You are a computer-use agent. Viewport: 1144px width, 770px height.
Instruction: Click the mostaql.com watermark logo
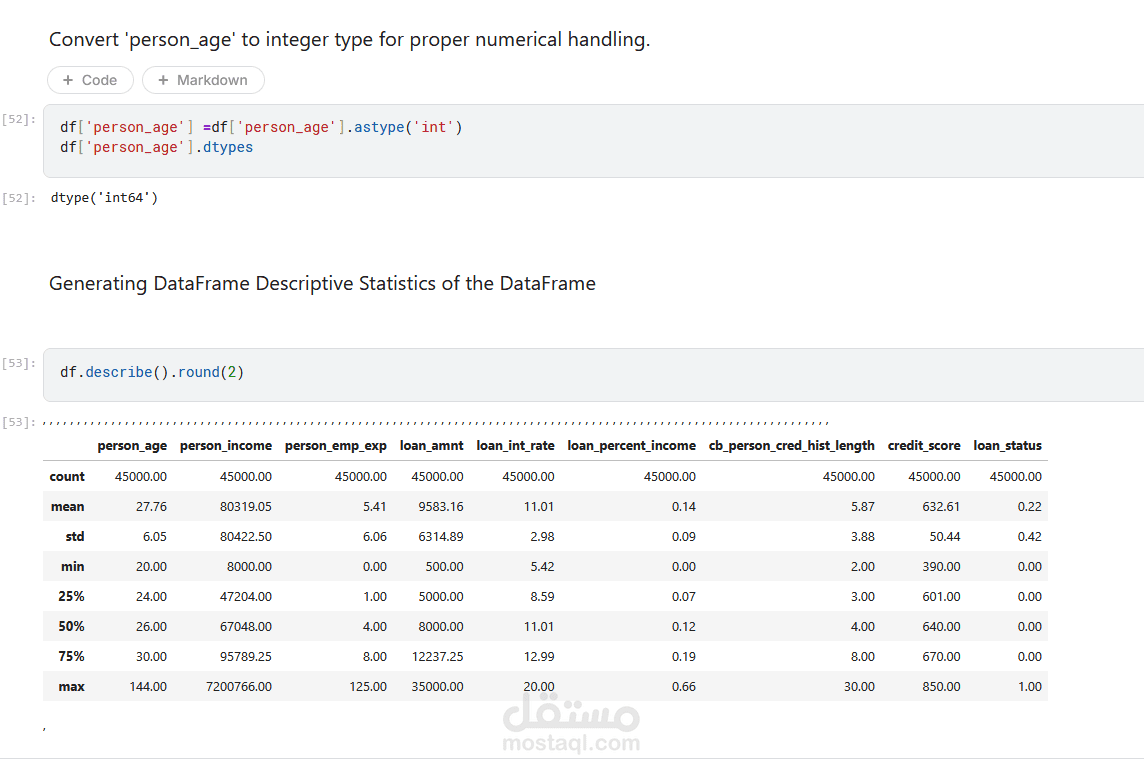(x=571, y=725)
